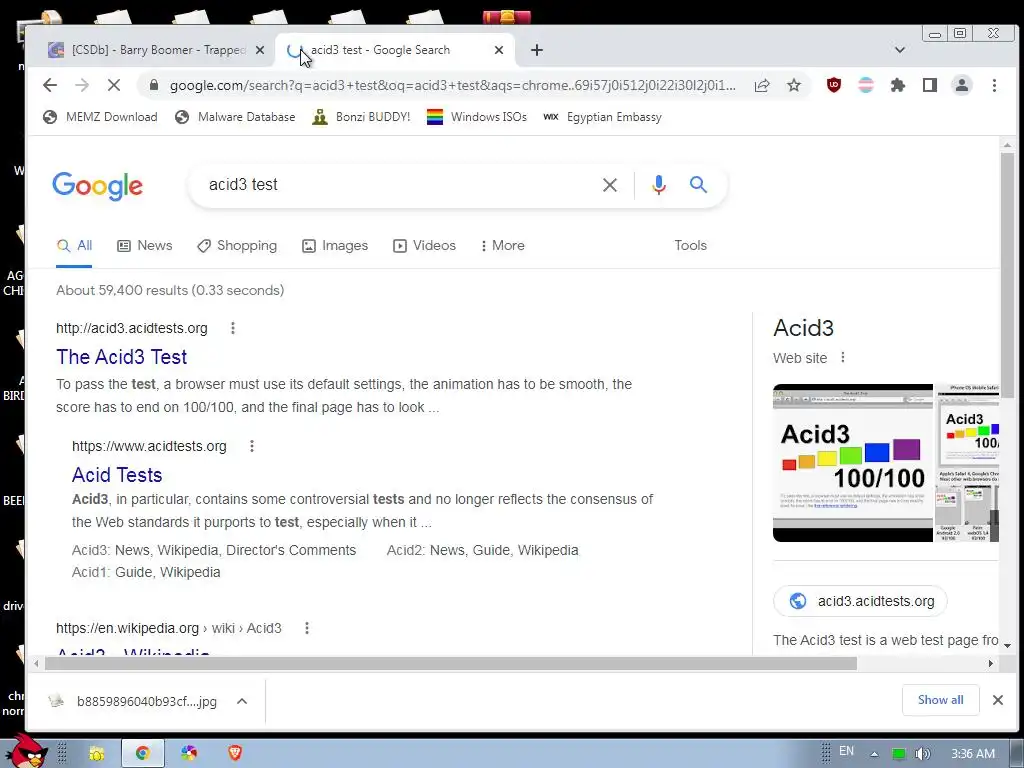Select the News search filter
1024x768 pixels.
click(145, 246)
